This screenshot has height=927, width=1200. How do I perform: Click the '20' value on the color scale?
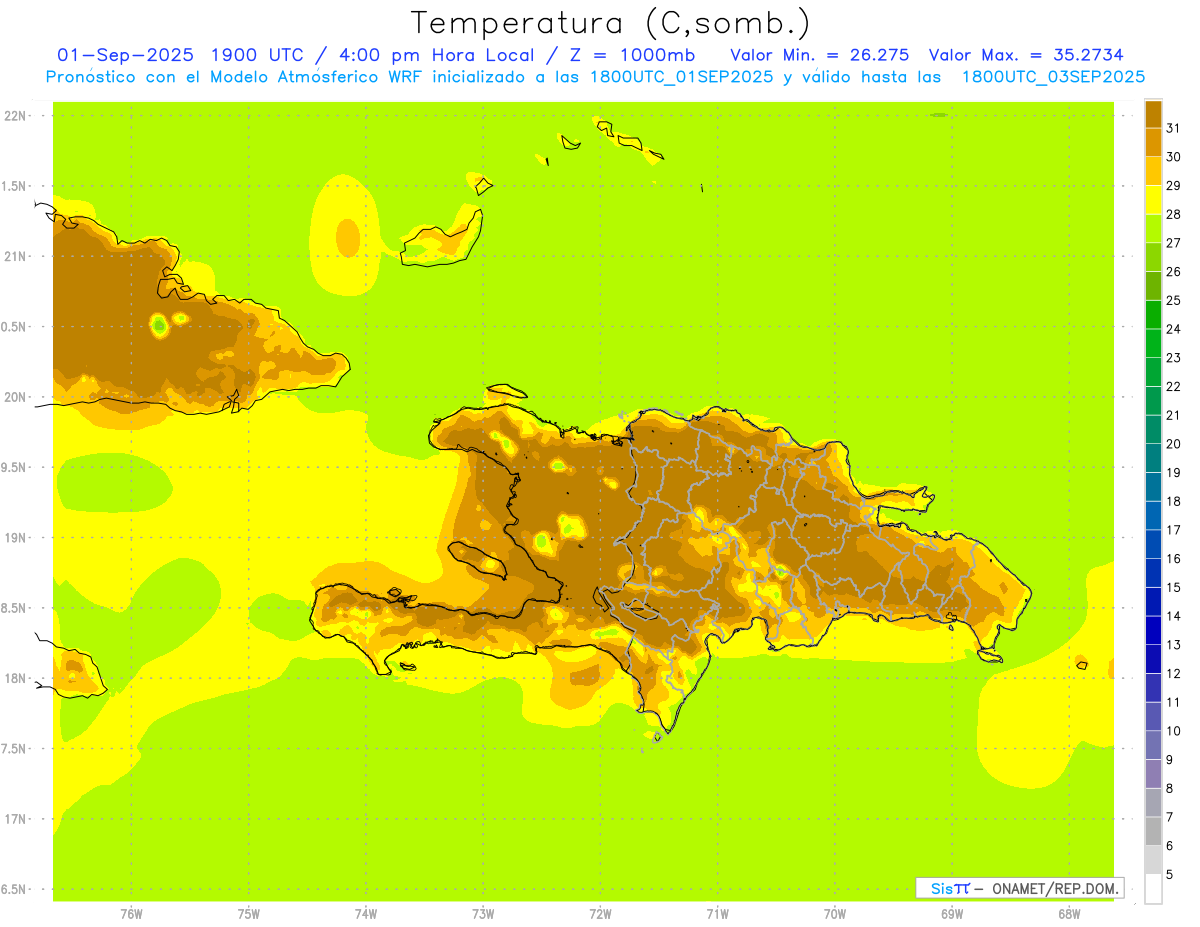[1174, 444]
